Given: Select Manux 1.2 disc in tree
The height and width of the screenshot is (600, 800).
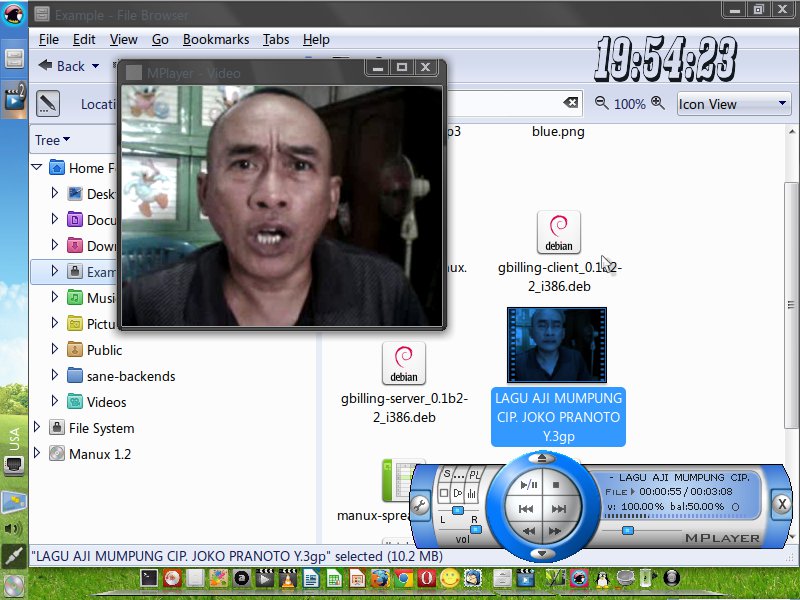Looking at the screenshot, I should (x=90, y=454).
